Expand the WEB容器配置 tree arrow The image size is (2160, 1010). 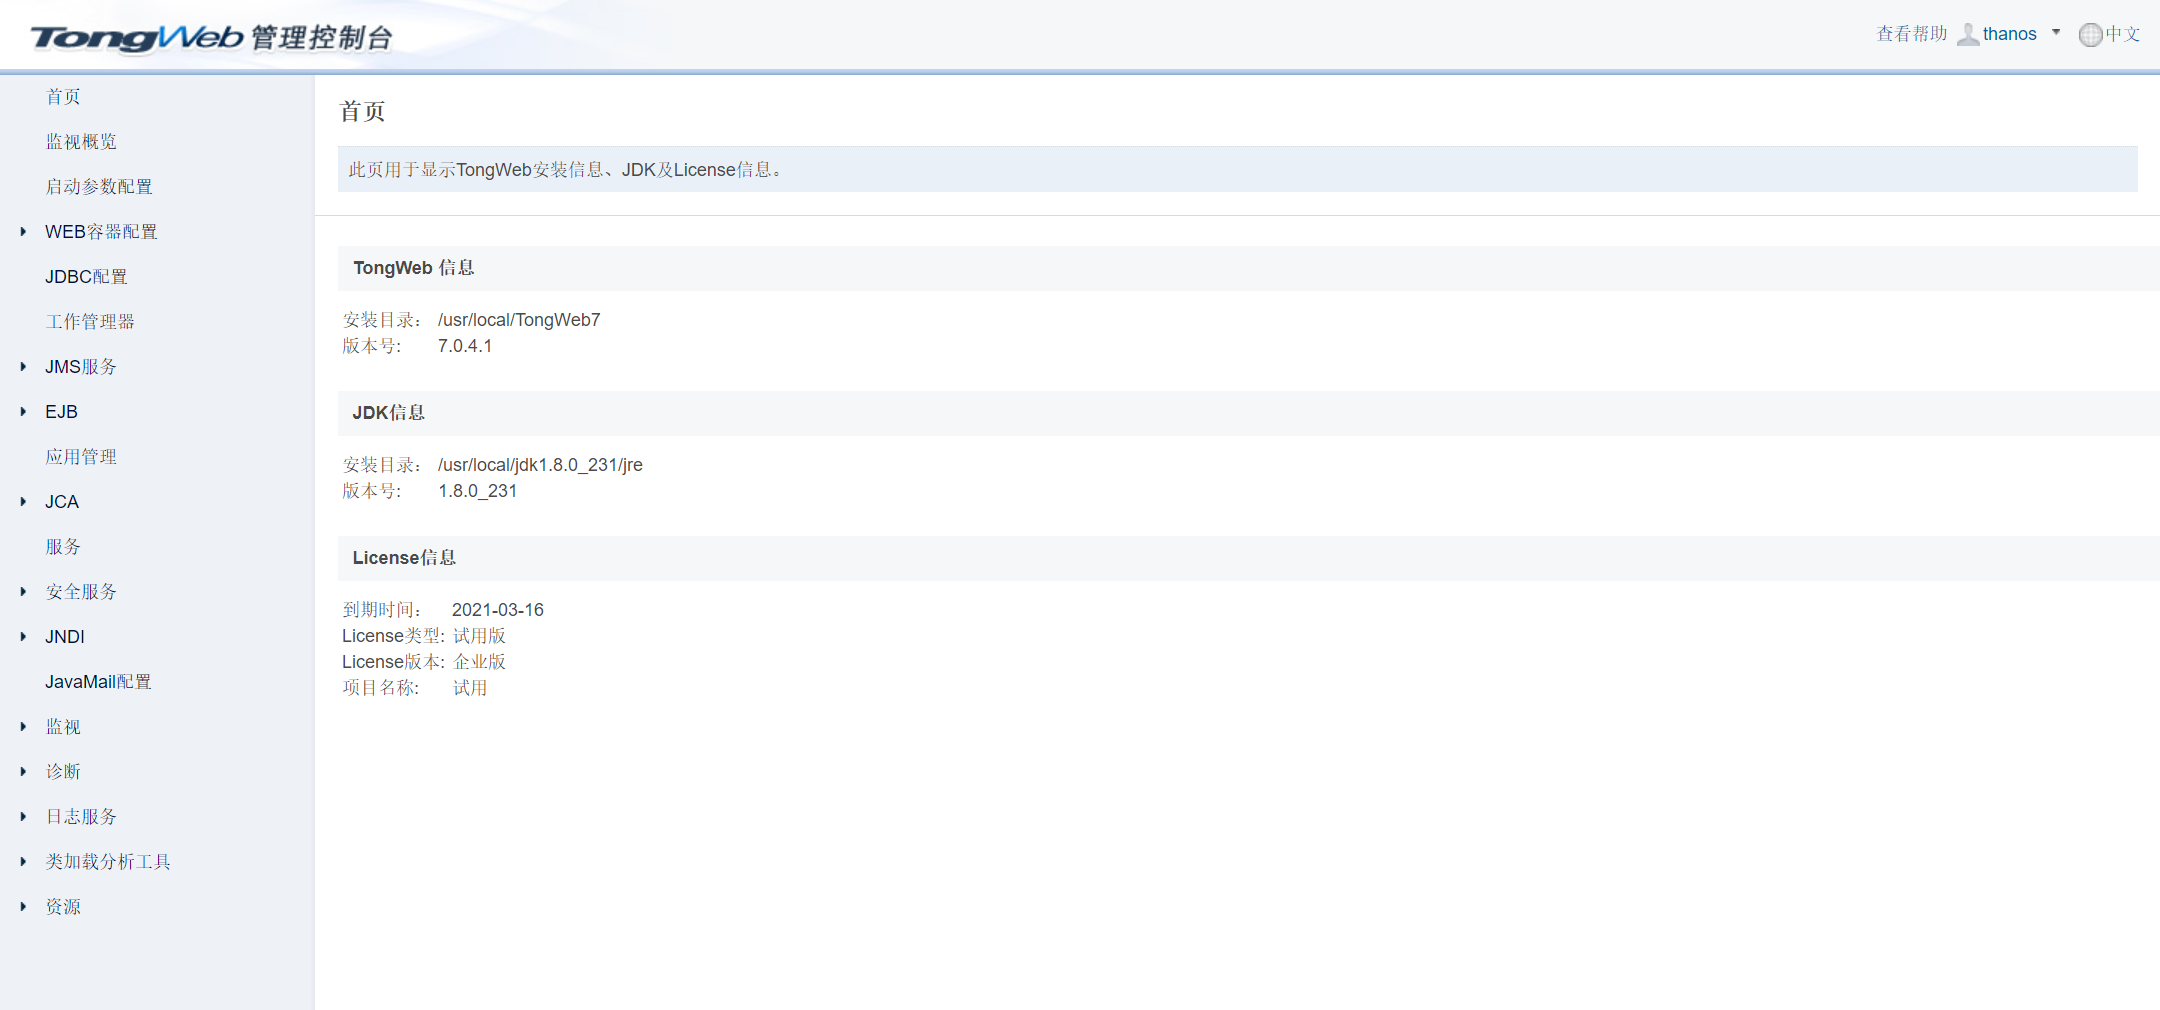(23, 232)
